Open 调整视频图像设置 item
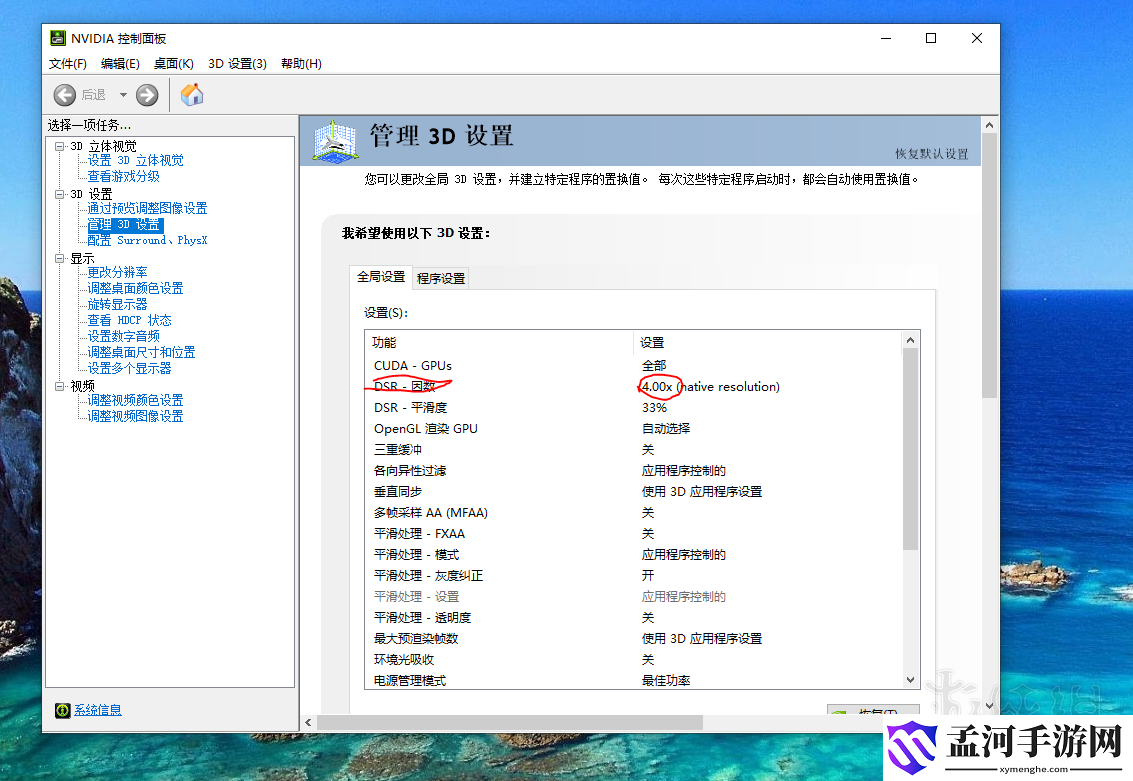 tap(135, 416)
